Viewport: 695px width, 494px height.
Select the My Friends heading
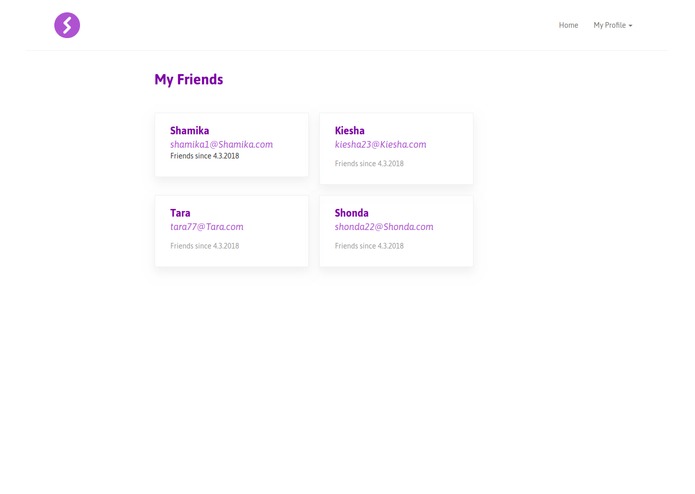pyautogui.click(x=189, y=80)
